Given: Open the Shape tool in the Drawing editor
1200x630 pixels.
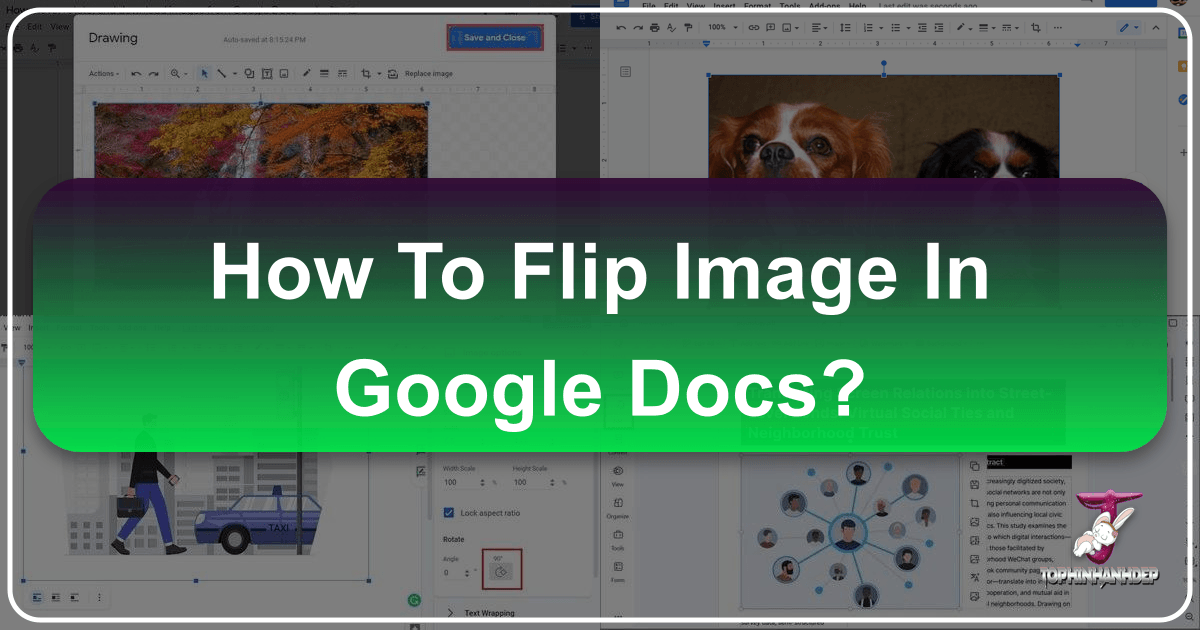Looking at the screenshot, I should (x=249, y=73).
